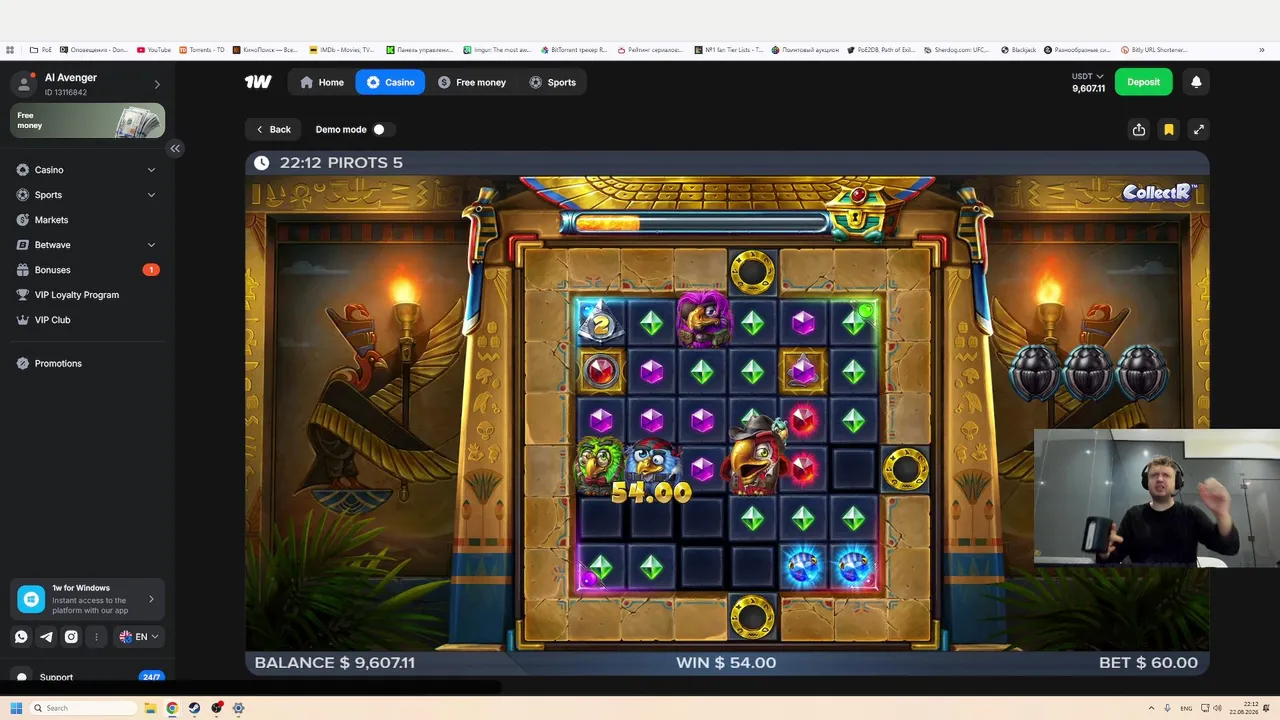Expand the AI Avenger profile chevron
The height and width of the screenshot is (720, 1280).
pos(156,84)
